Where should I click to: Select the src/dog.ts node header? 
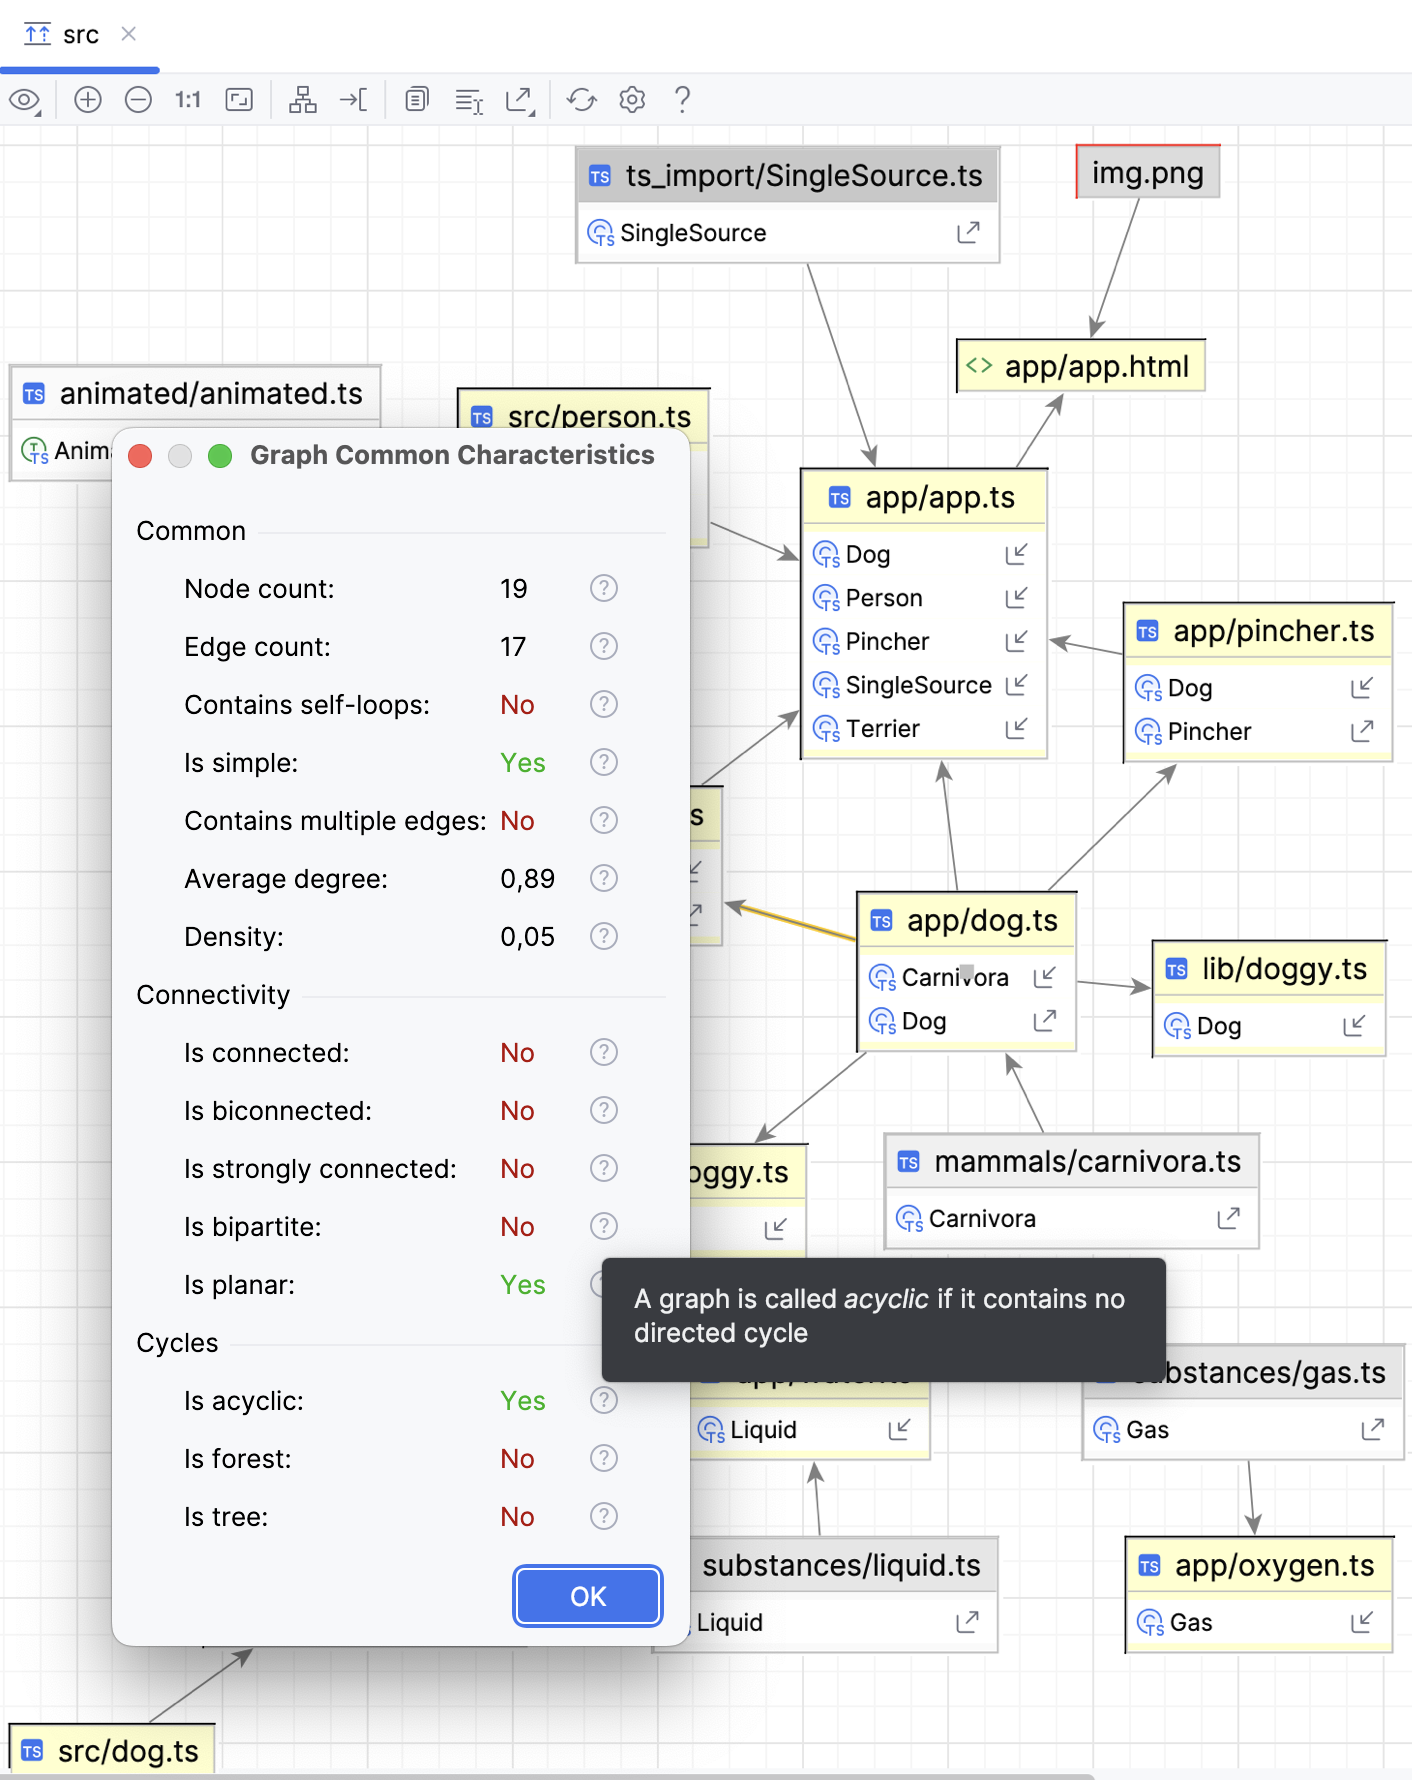pos(112,1751)
